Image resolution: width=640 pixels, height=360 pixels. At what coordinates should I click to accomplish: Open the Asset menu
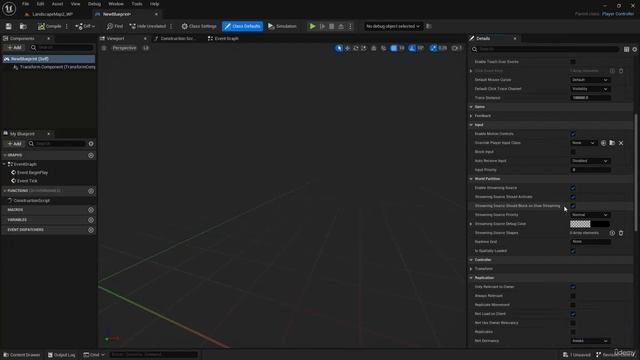[x=57, y=4]
